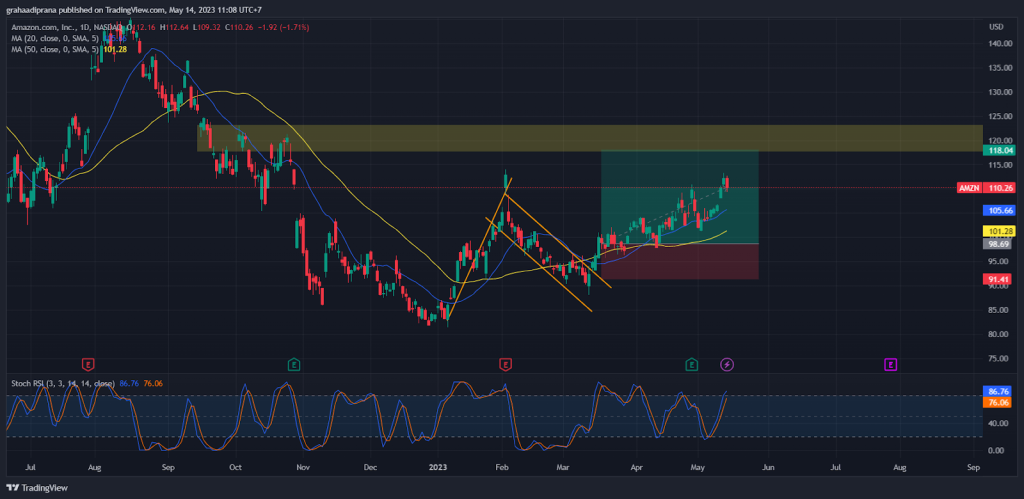
Task: Click the red 91.41 stop price label
Action: (999, 279)
